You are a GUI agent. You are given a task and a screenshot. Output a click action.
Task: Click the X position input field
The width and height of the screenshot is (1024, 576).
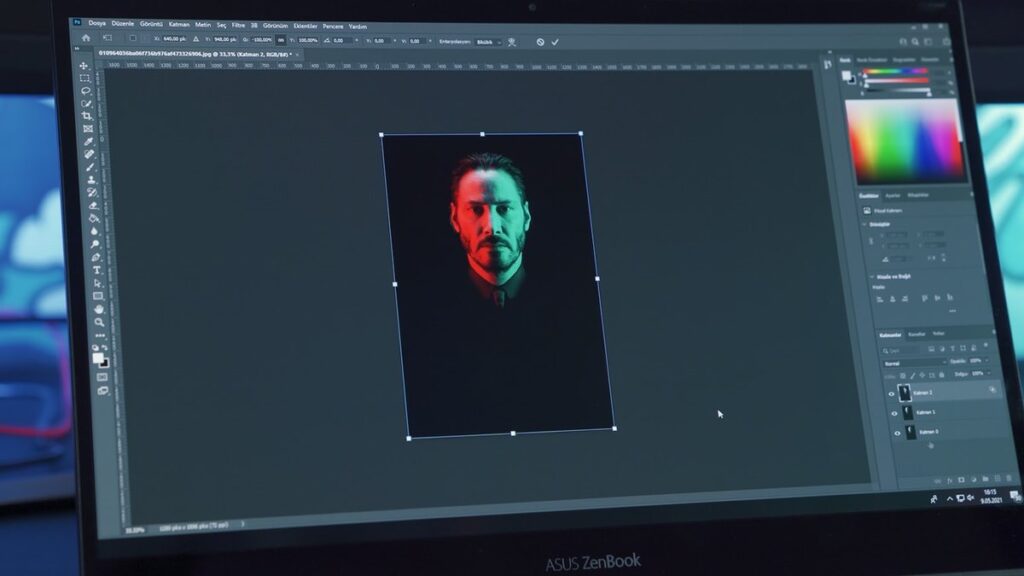coord(174,39)
